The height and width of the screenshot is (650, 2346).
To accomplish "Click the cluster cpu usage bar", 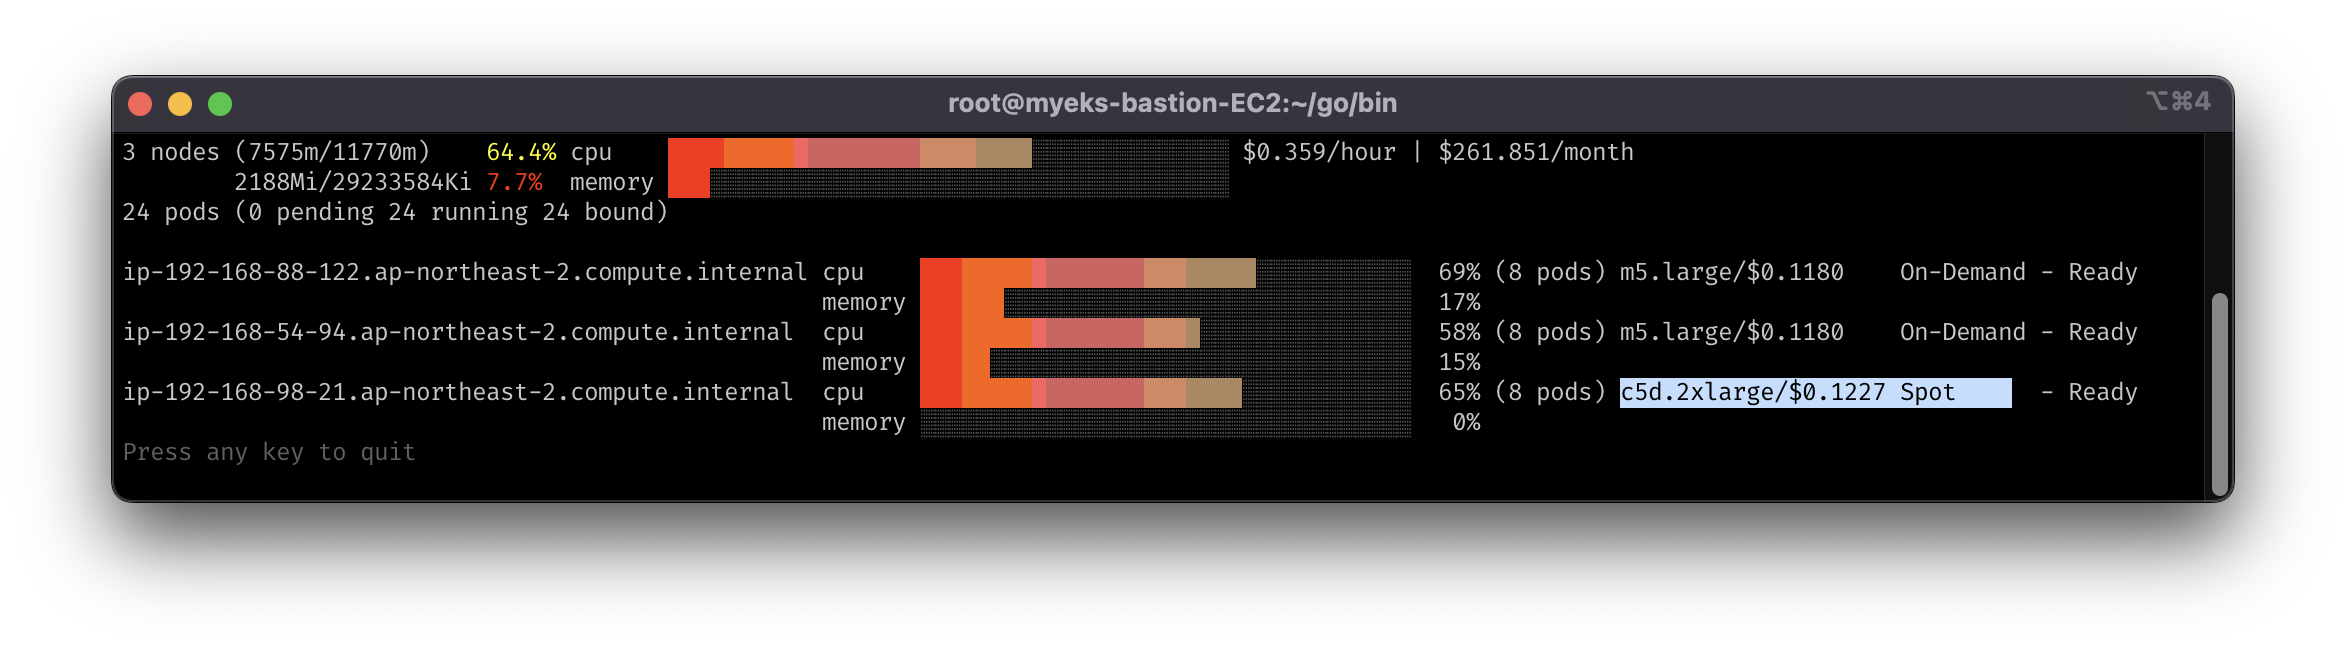I will coord(948,153).
